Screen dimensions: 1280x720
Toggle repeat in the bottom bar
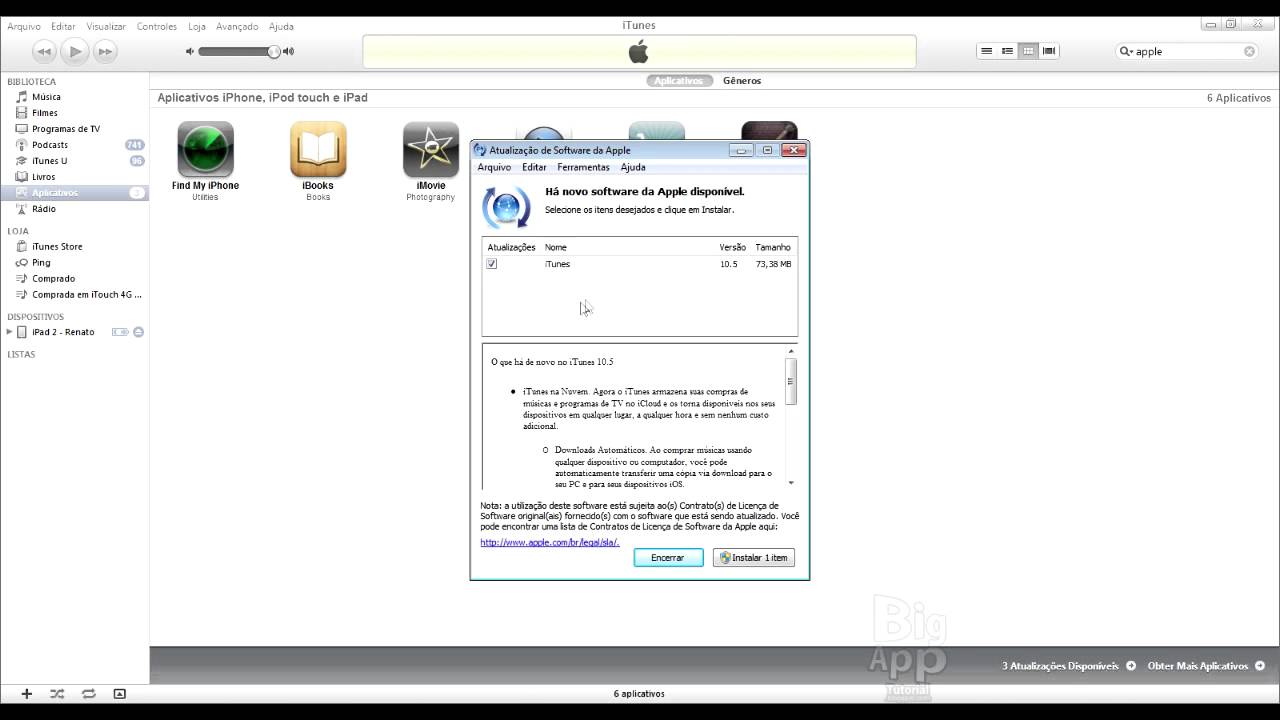click(x=88, y=693)
